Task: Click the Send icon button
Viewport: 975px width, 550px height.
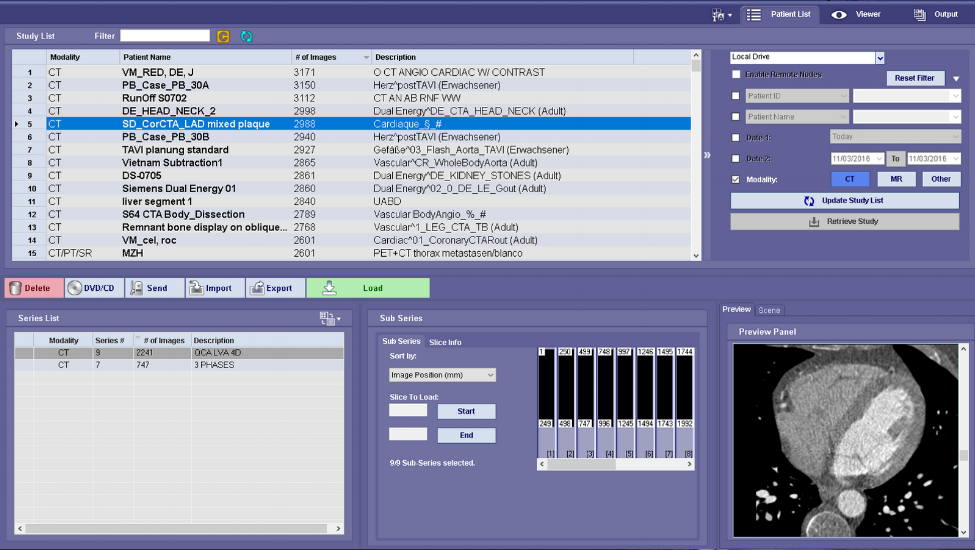Action: (155, 288)
